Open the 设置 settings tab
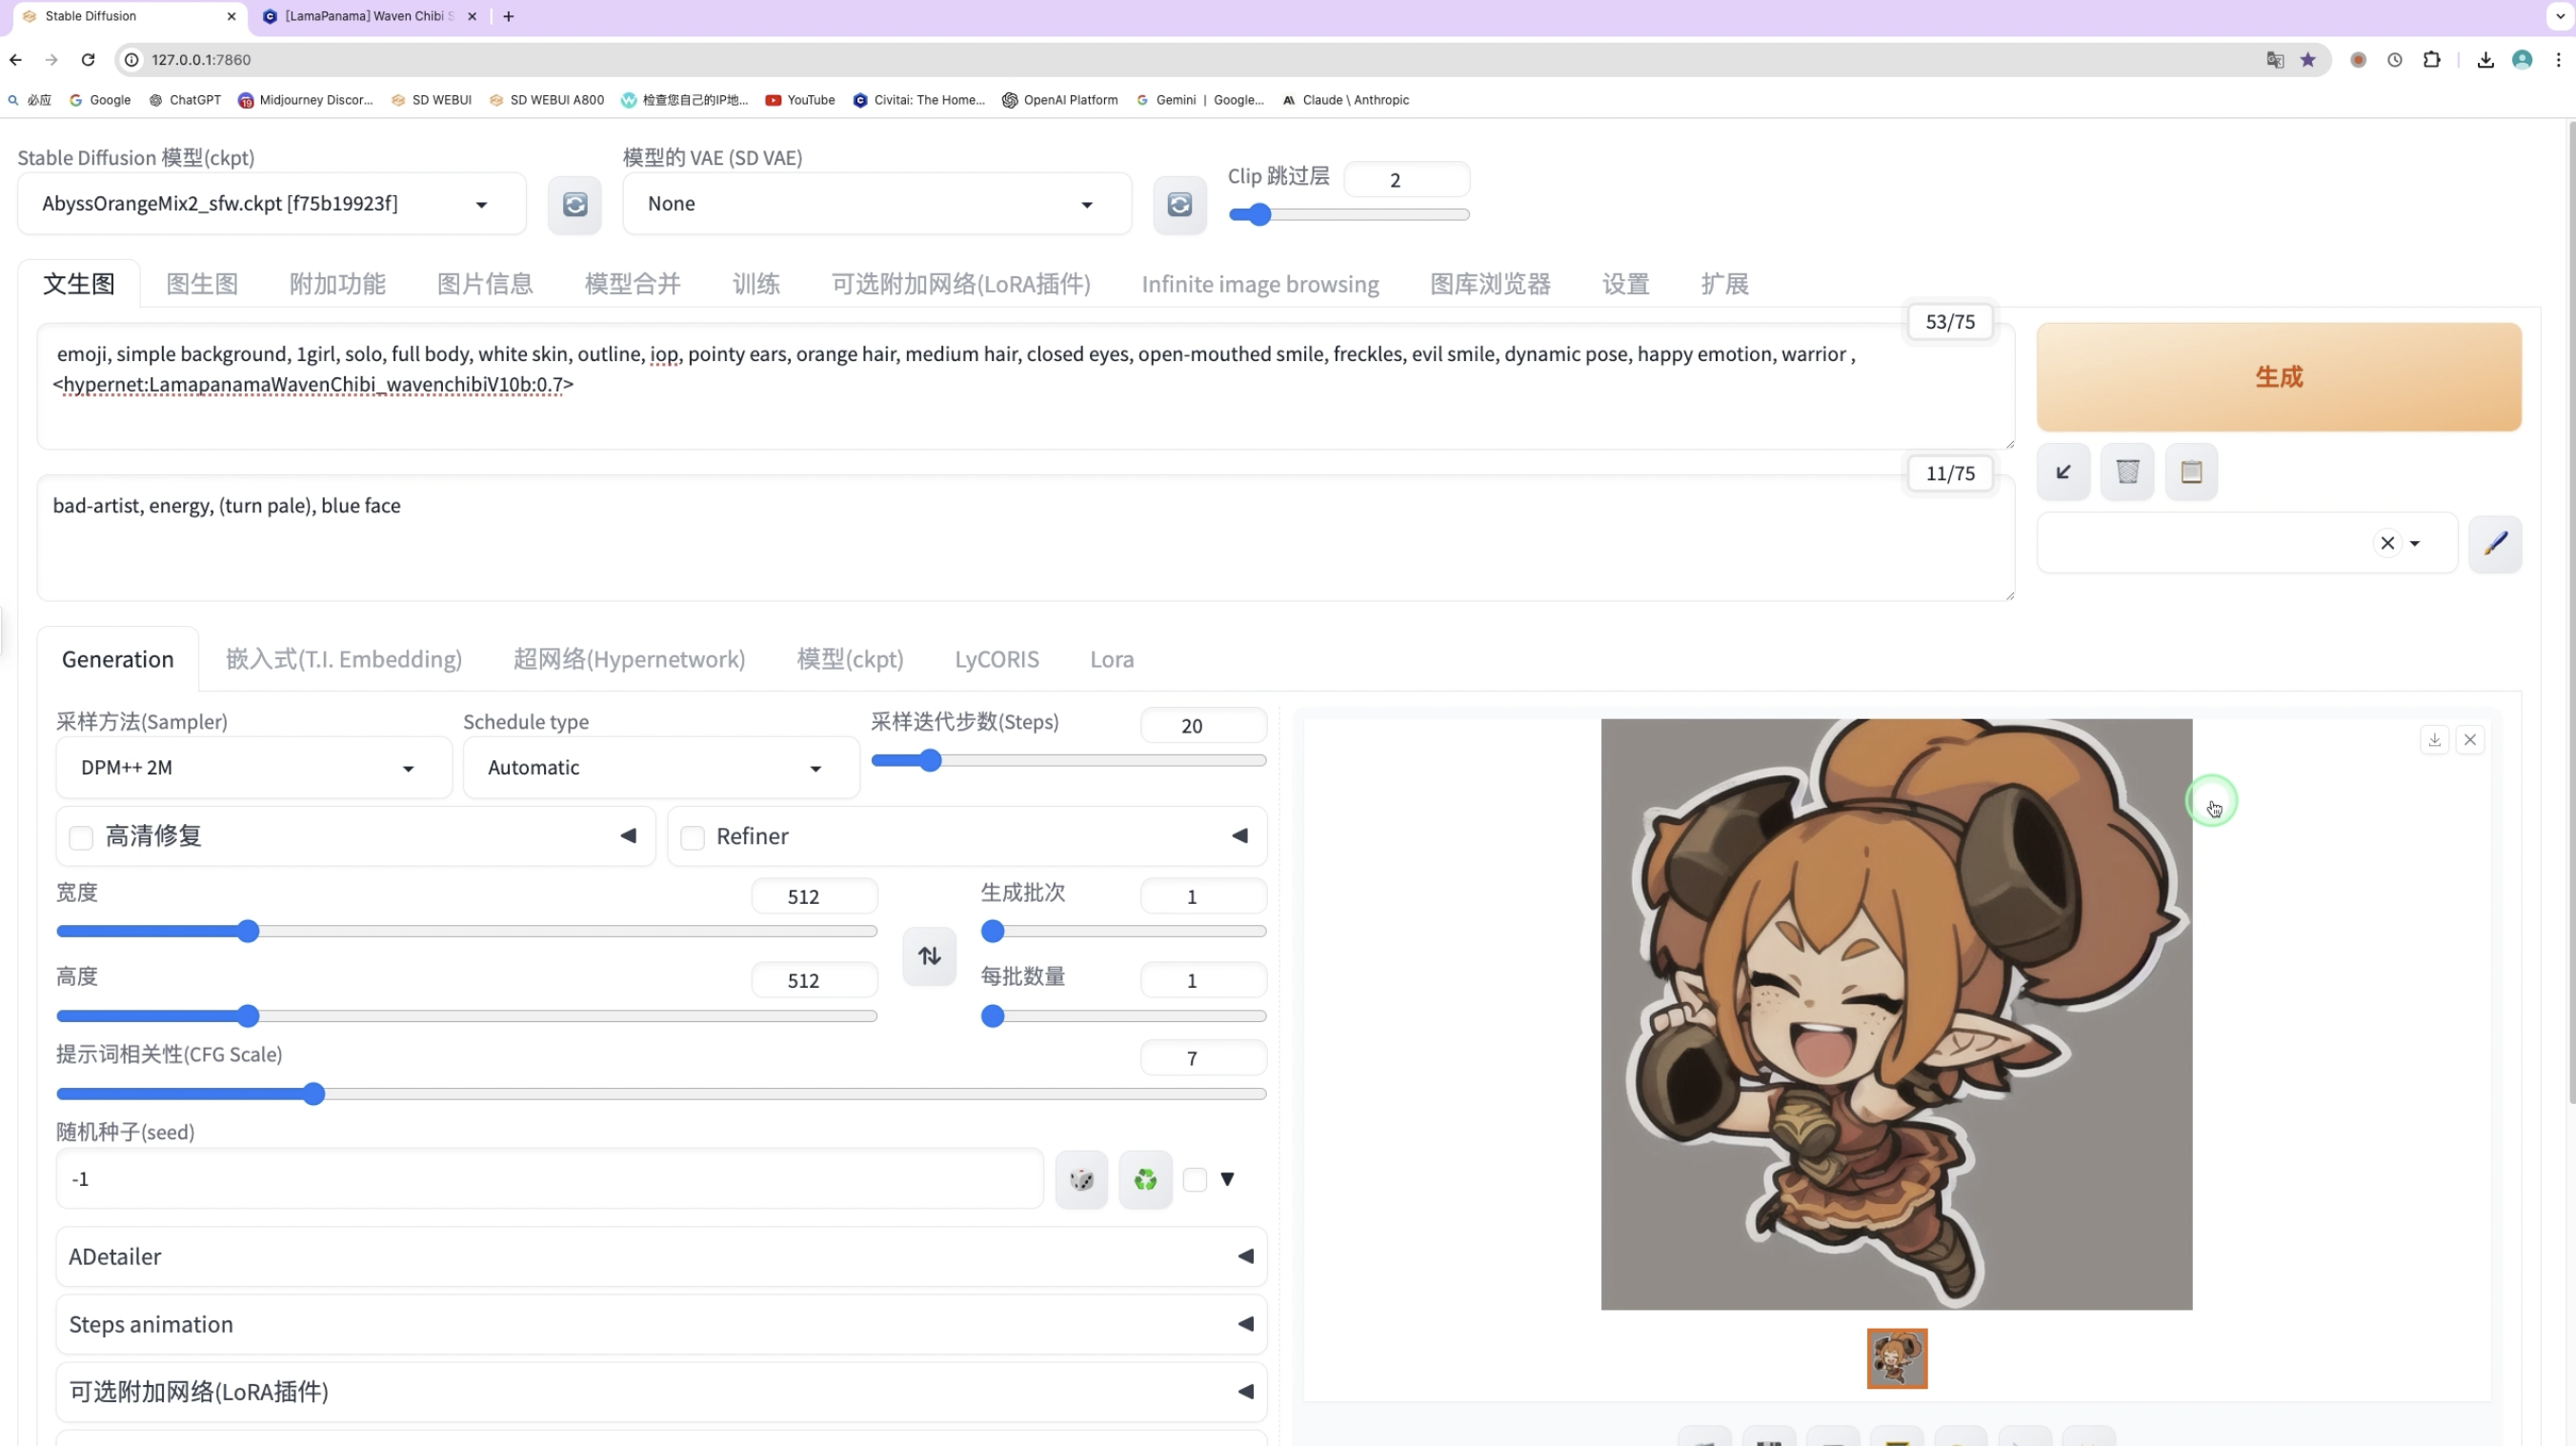The image size is (2576, 1446). [1625, 284]
